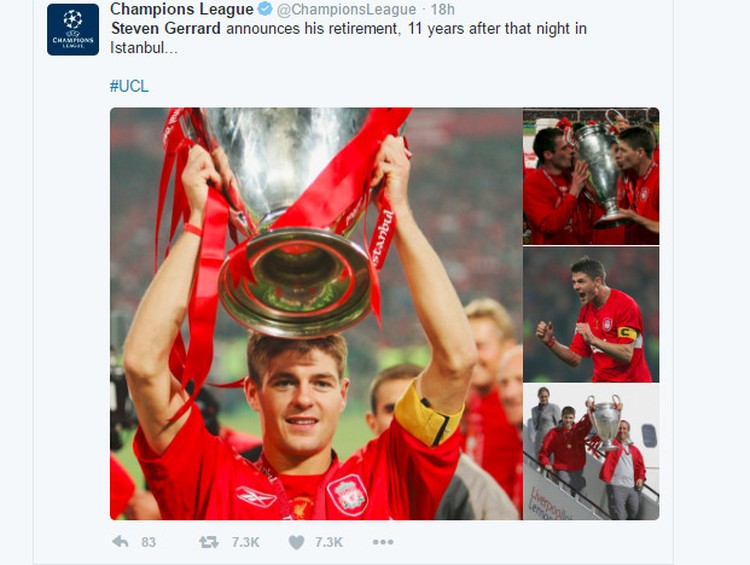The width and height of the screenshot is (750, 565).
Task: Like the tweet with heart icon
Action: click(x=297, y=542)
